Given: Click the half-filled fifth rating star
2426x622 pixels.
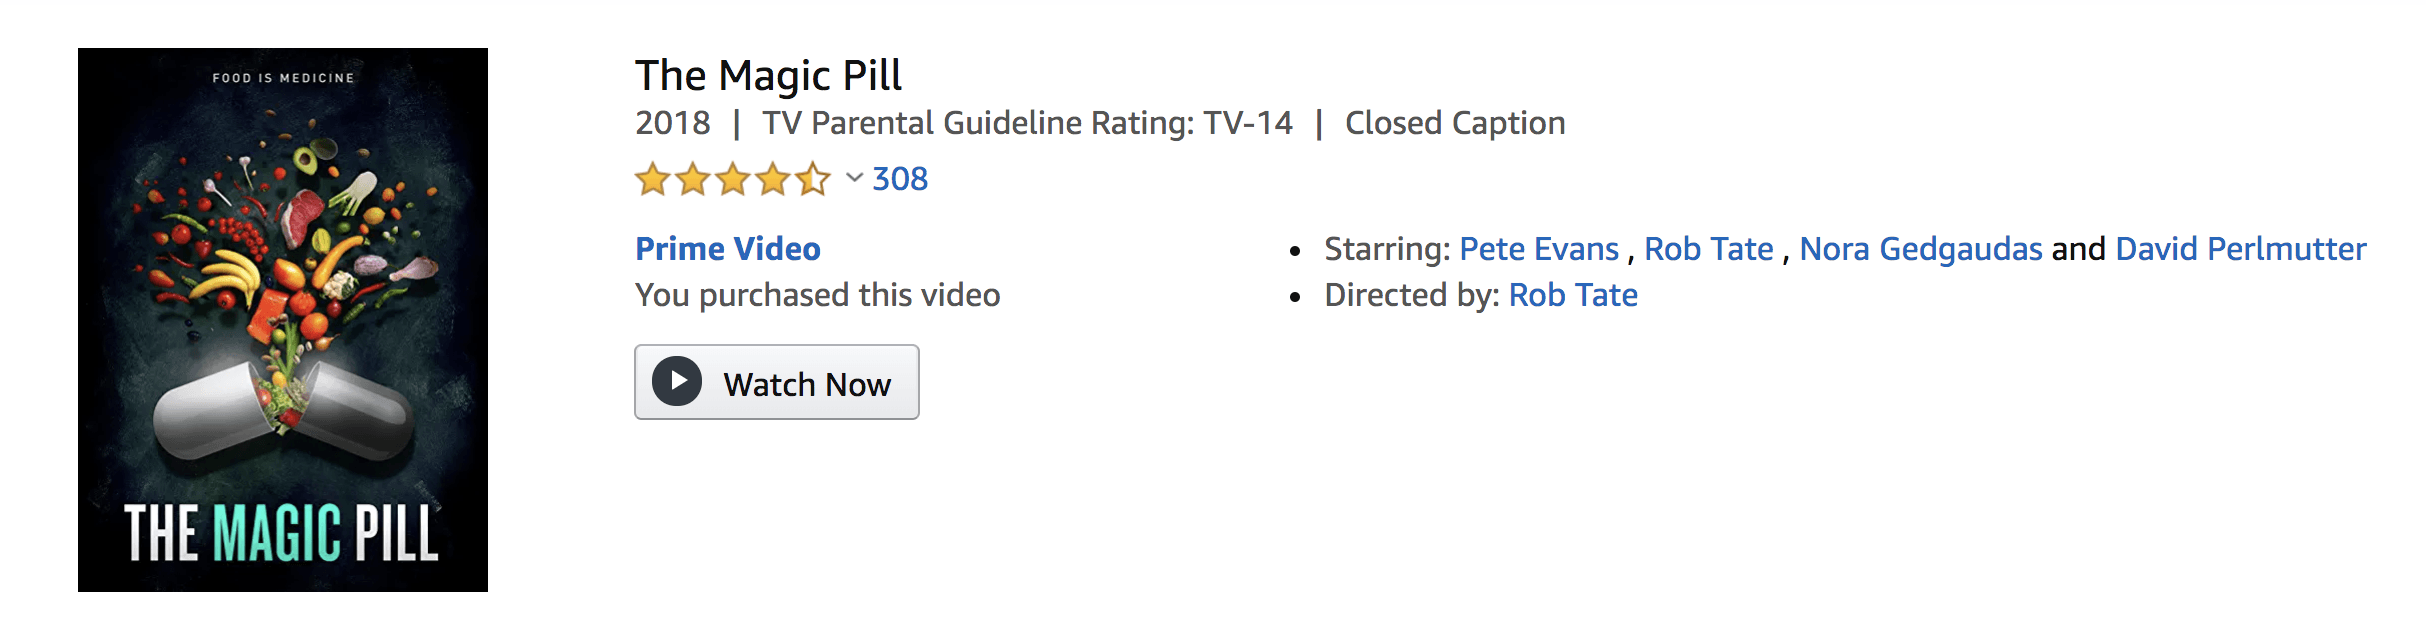Looking at the screenshot, I should click(813, 179).
